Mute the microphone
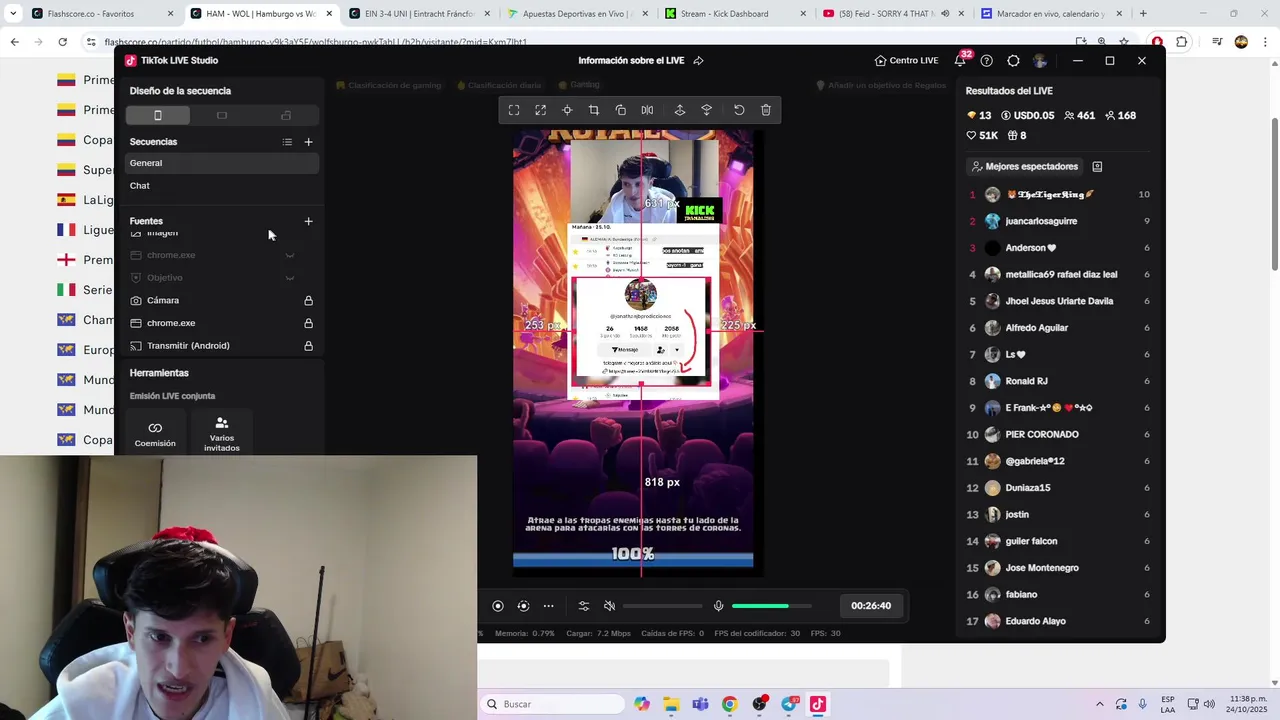 718,606
